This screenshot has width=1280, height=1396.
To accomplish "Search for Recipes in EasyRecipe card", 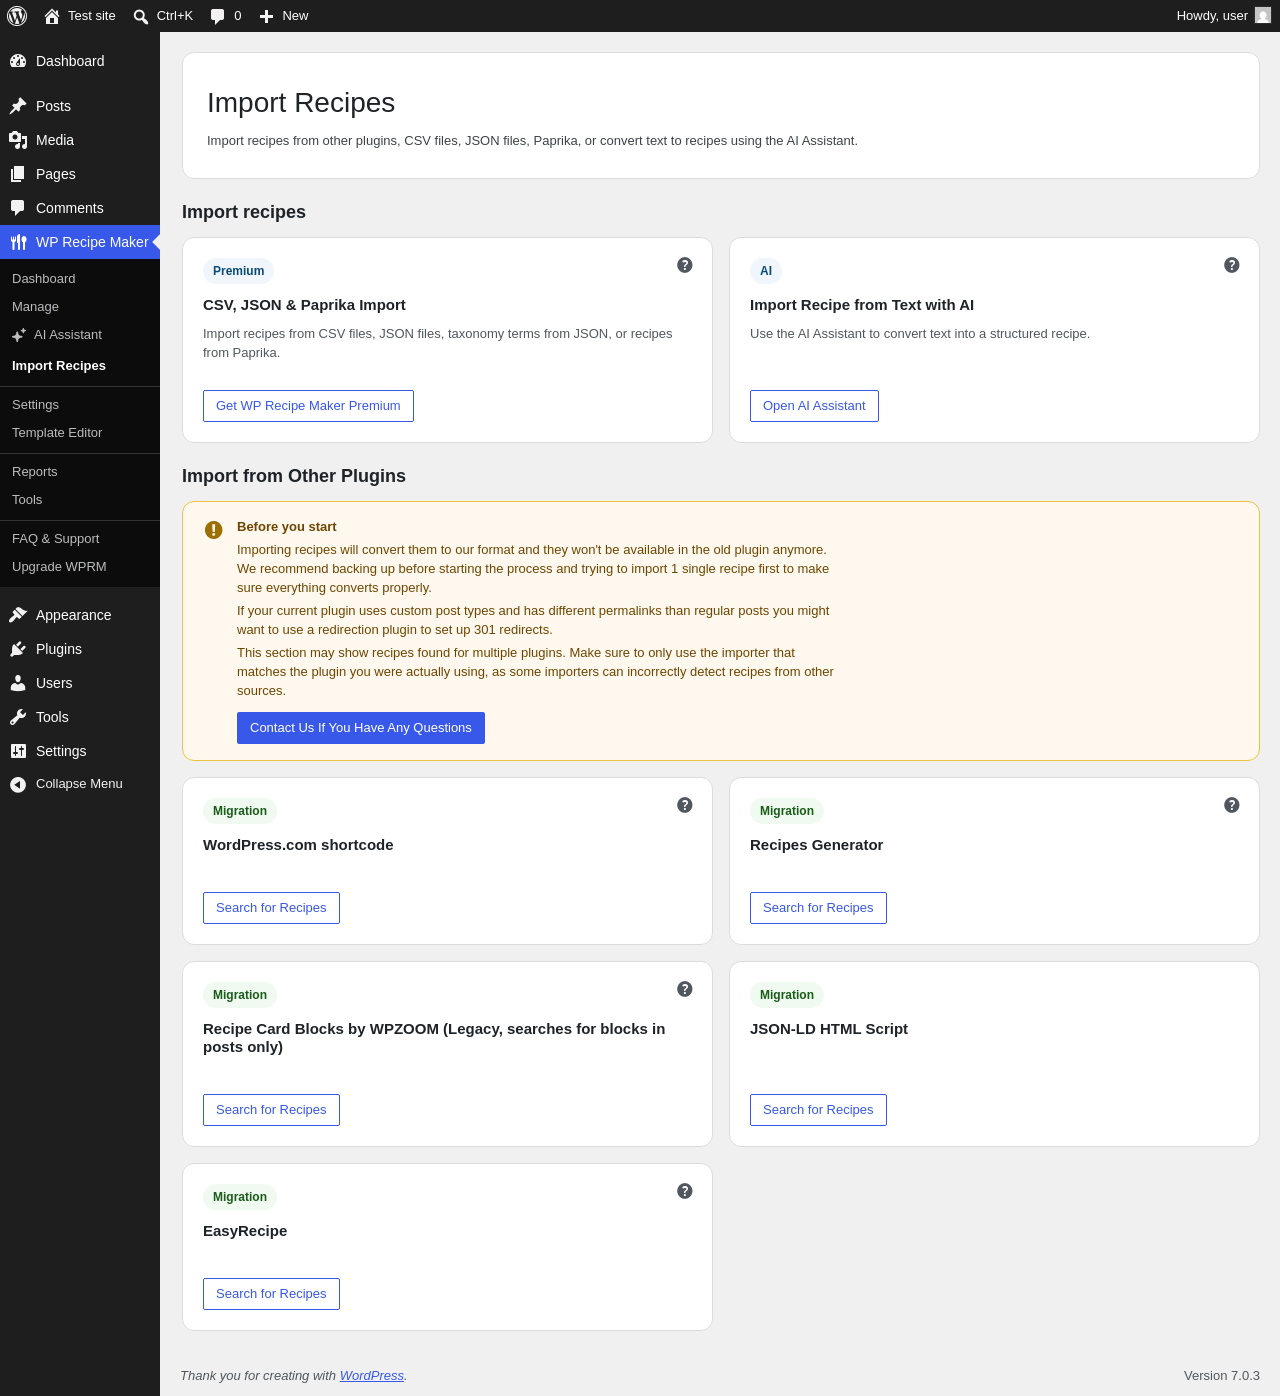I will point(271,1294).
